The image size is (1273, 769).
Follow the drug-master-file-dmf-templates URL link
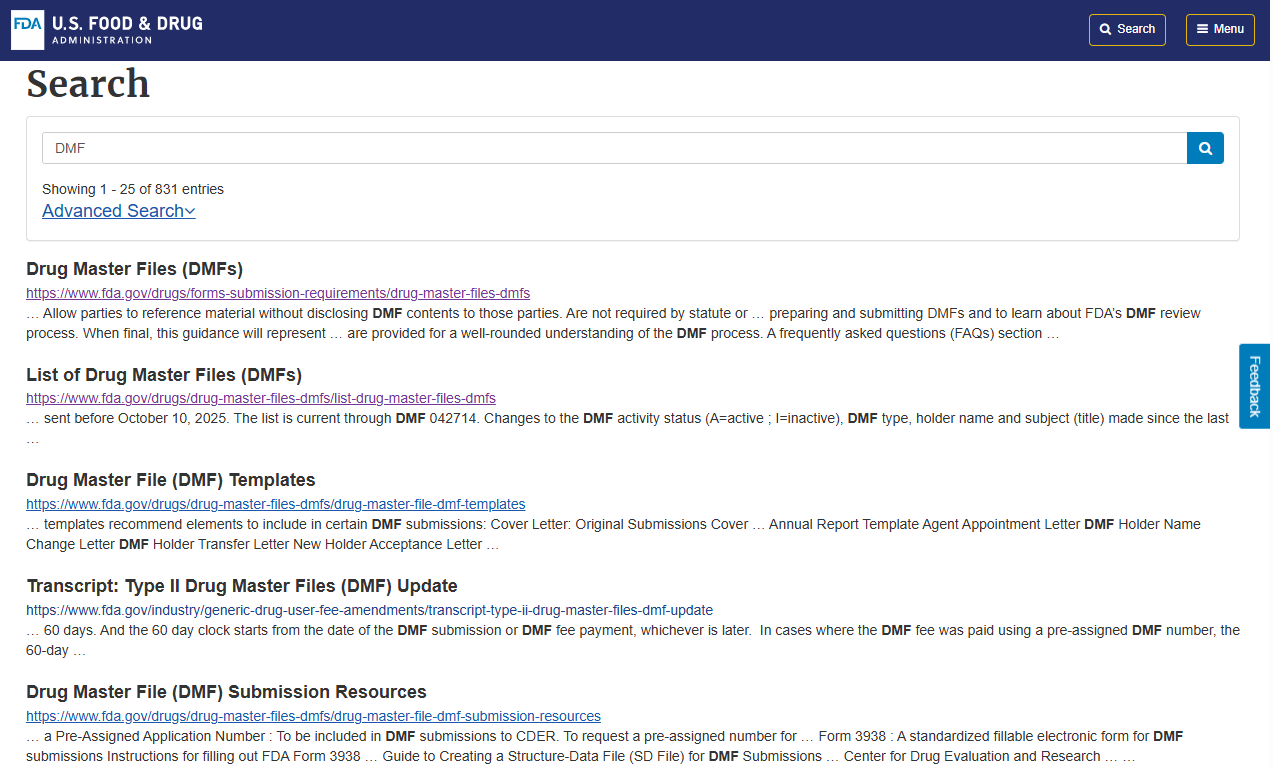276,504
